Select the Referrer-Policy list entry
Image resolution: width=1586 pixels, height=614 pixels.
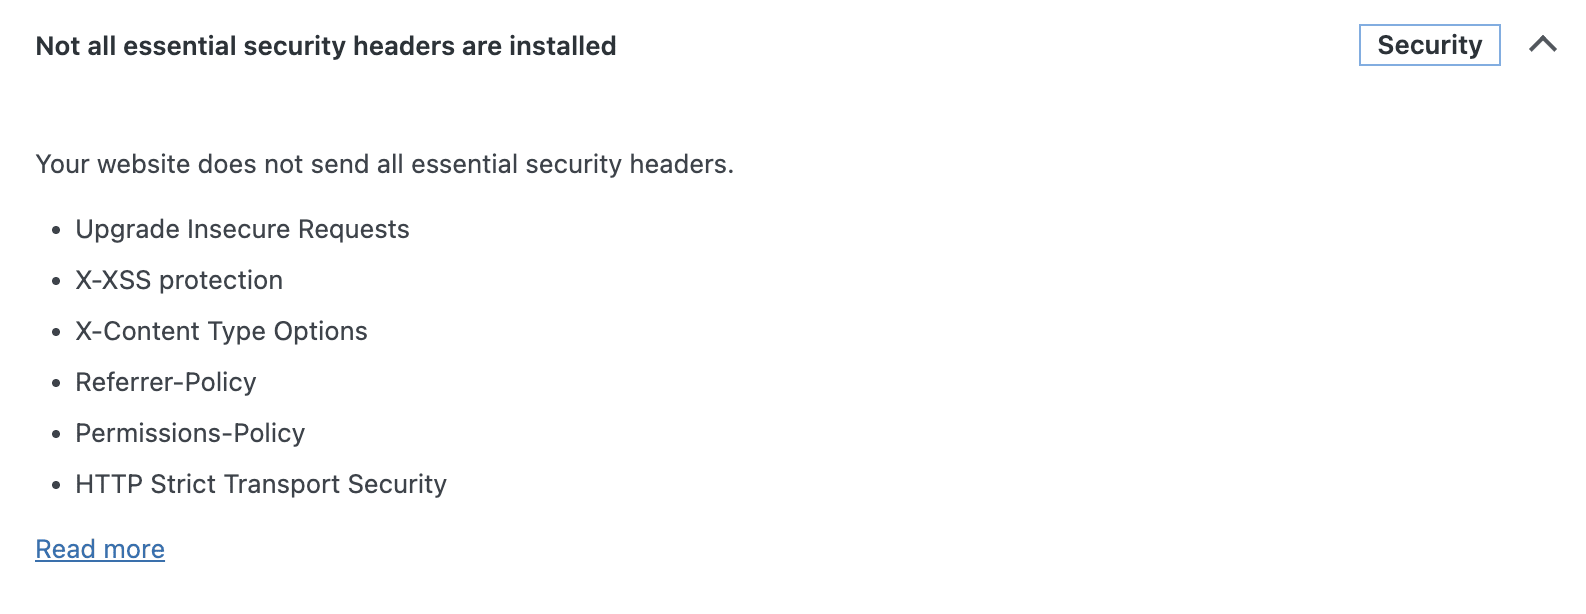click(x=165, y=382)
